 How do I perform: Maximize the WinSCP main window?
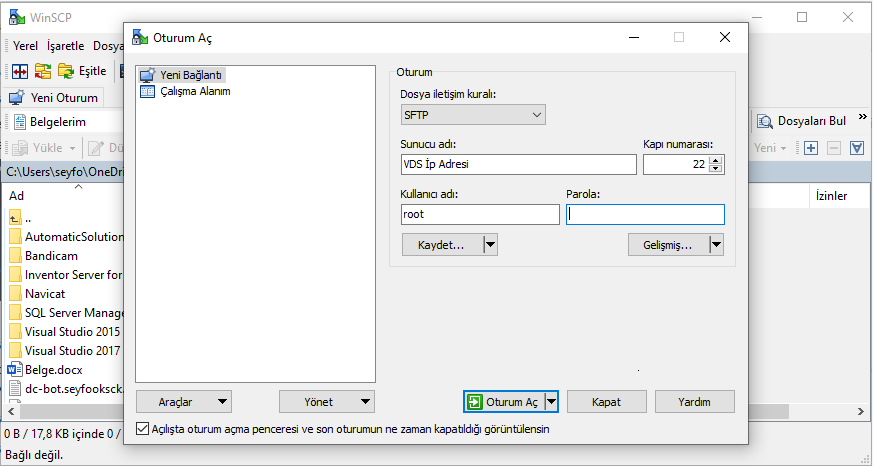coord(802,17)
